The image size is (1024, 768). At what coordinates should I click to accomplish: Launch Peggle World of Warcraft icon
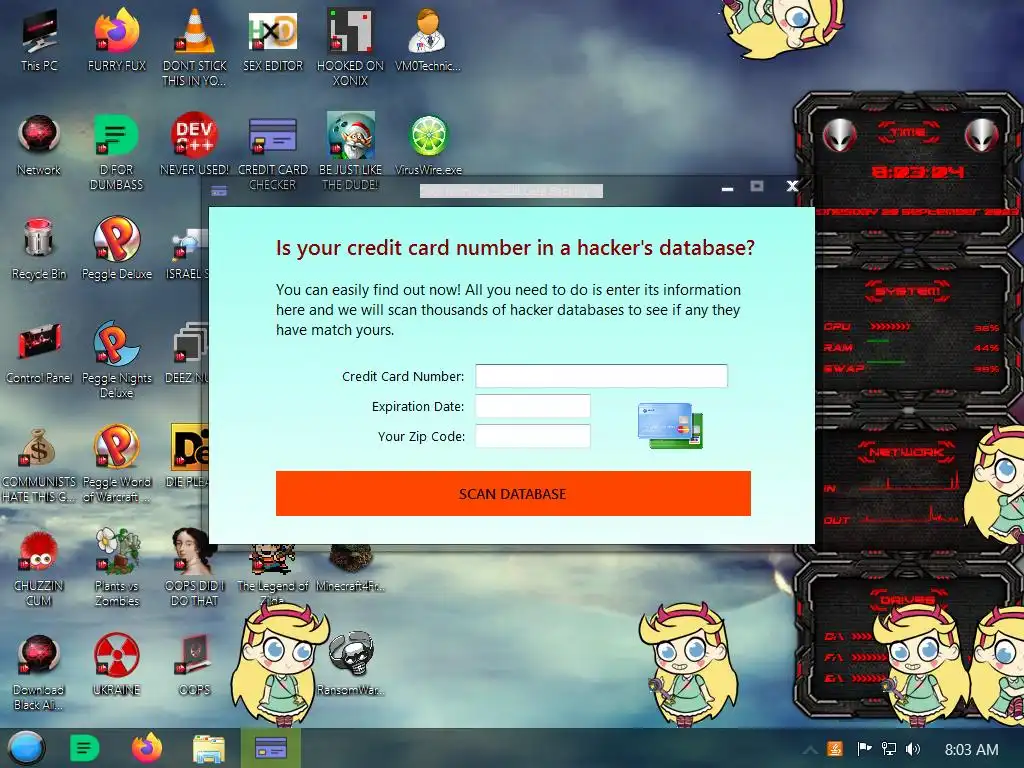click(117, 464)
